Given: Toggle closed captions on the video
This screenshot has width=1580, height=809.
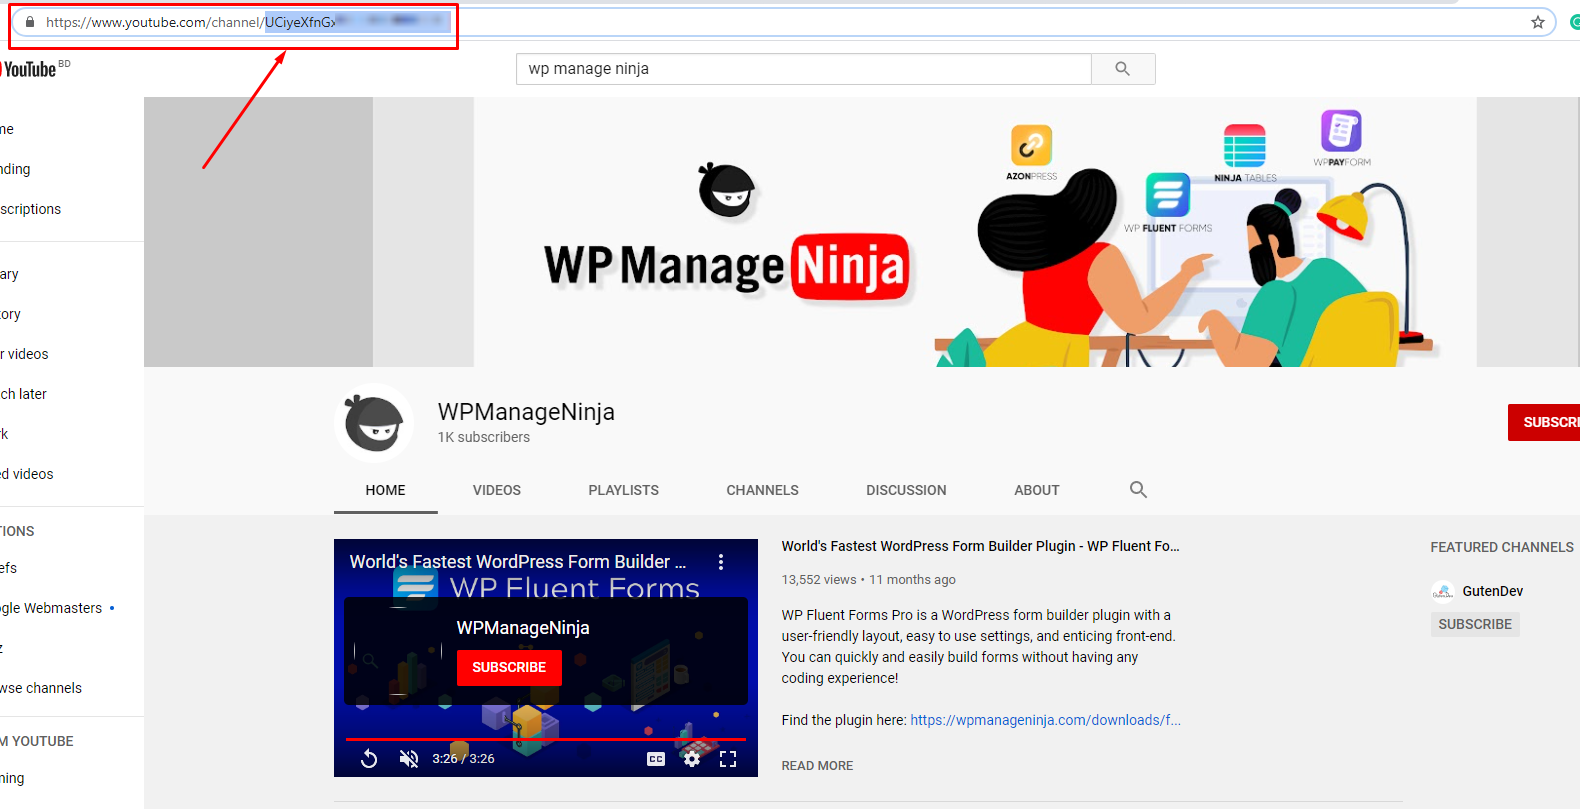Looking at the screenshot, I should (656, 759).
